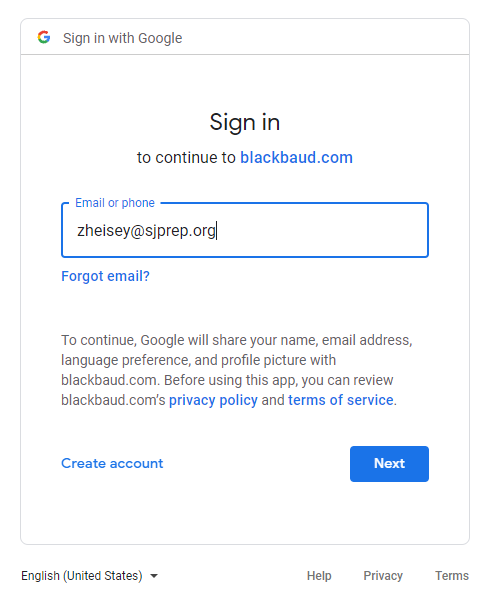Click the typed address zheisey@sjprep.org
Screen dimensions: 486x602
click(146, 231)
